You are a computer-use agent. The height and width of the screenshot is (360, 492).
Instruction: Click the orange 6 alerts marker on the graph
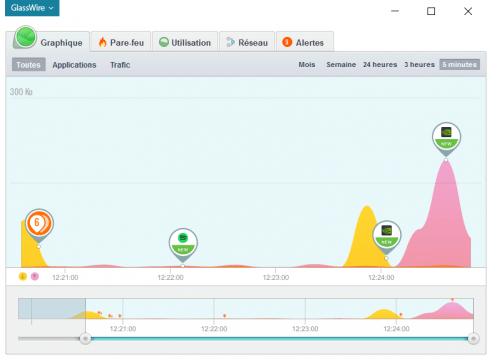coord(39,224)
